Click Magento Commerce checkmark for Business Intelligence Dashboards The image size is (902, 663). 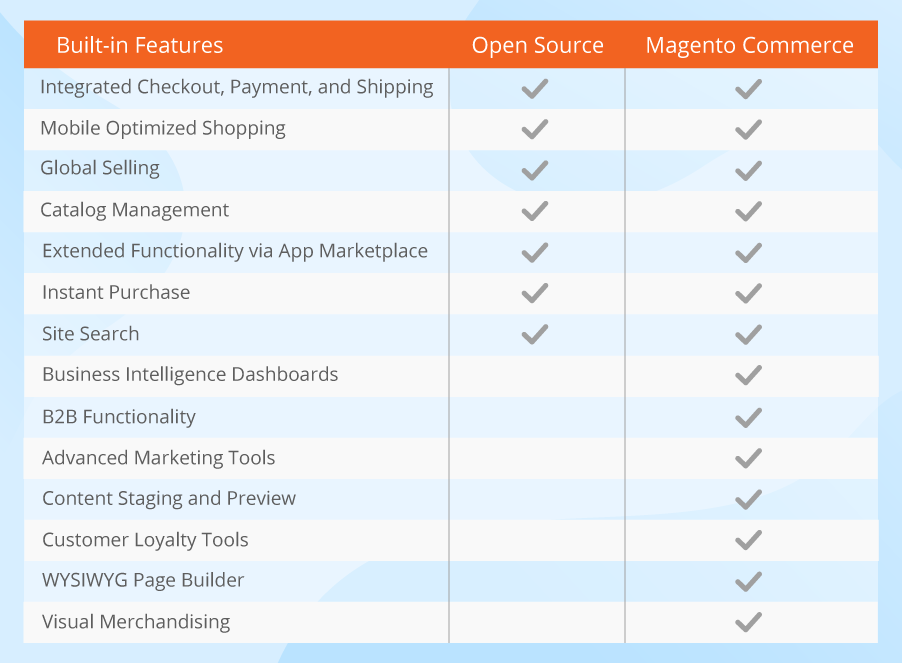[x=748, y=375]
